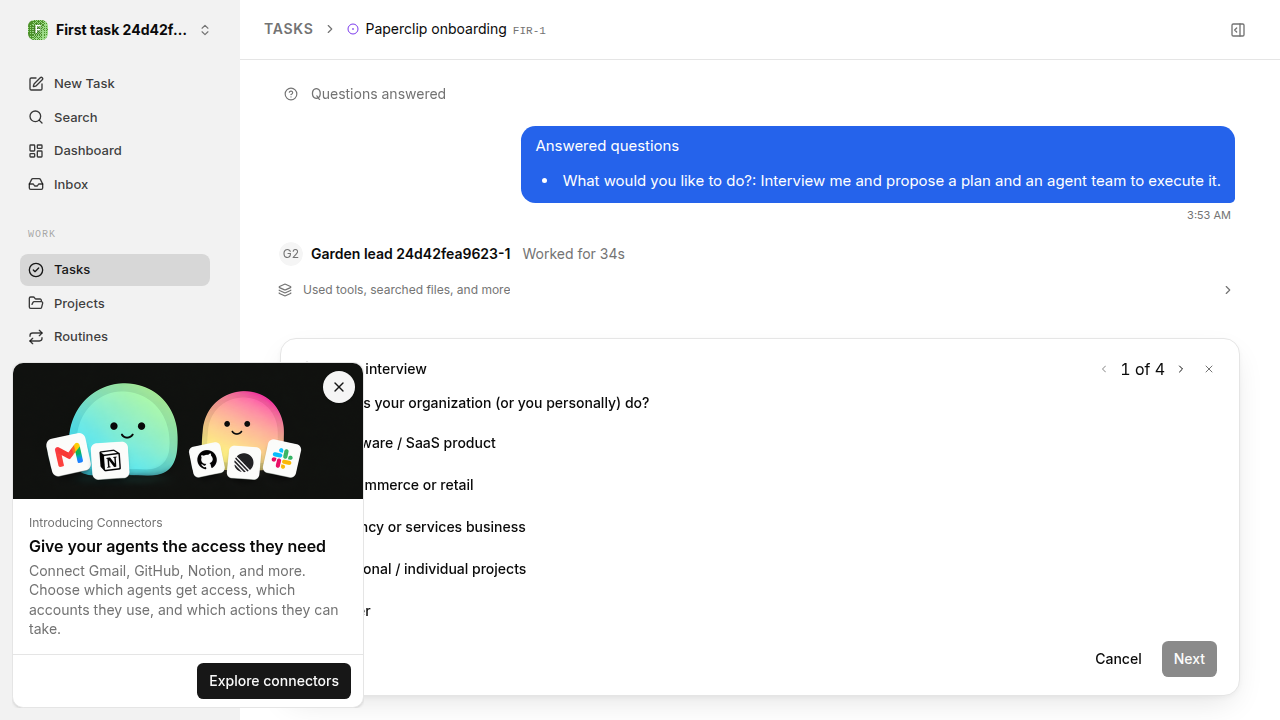This screenshot has width=1280, height=720.
Task: Open the Dashboard grid icon
Action: pos(36,151)
